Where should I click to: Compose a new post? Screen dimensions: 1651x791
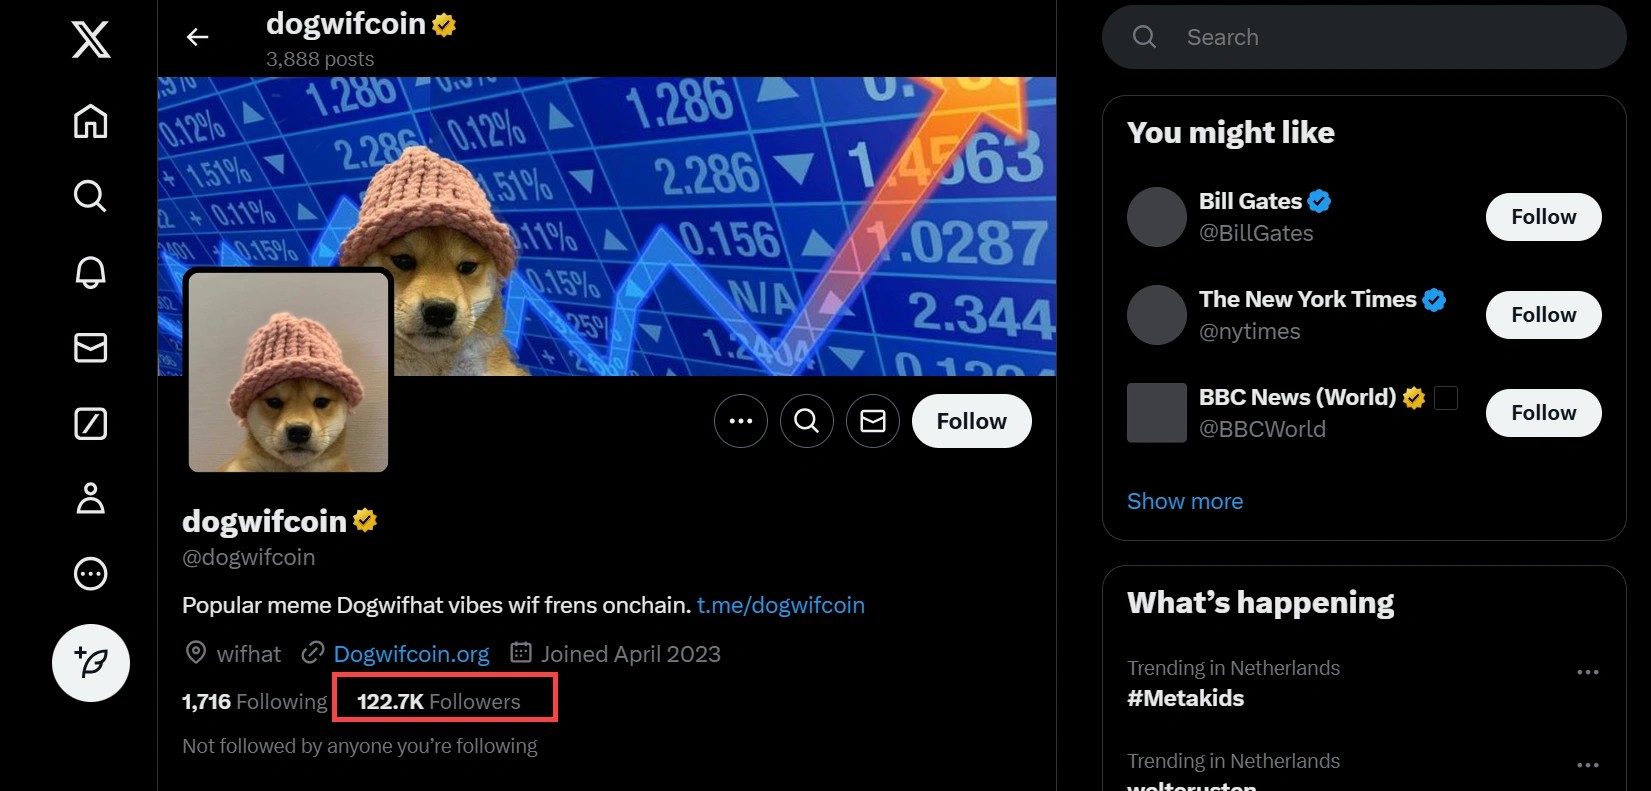91,663
